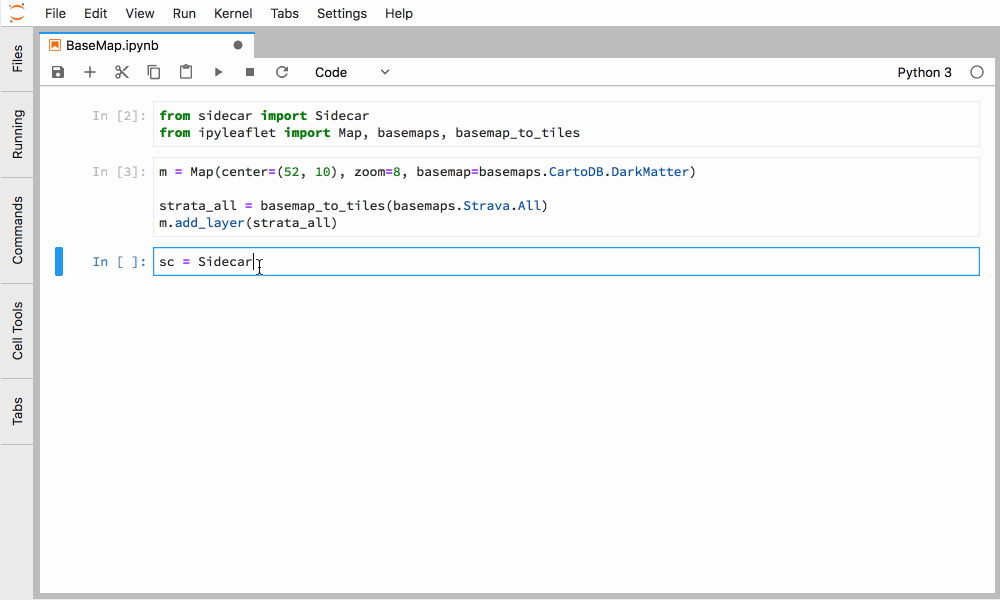Image resolution: width=1000 pixels, height=600 pixels.
Task: Open the Settings menu
Action: pyautogui.click(x=342, y=13)
